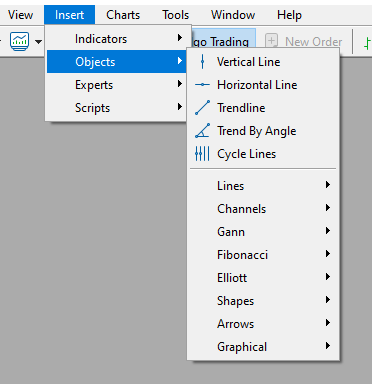
Task: Click the Algo Trading button
Action: click(x=223, y=42)
